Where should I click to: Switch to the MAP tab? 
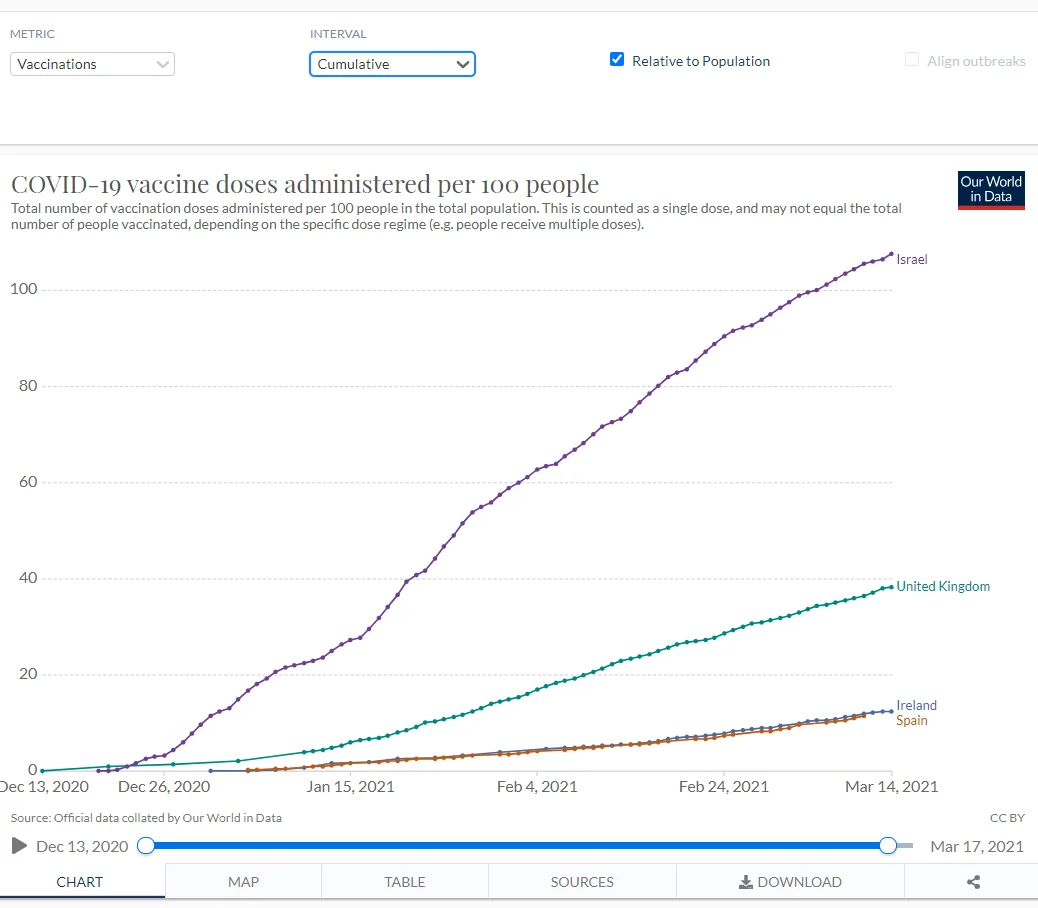(x=243, y=882)
